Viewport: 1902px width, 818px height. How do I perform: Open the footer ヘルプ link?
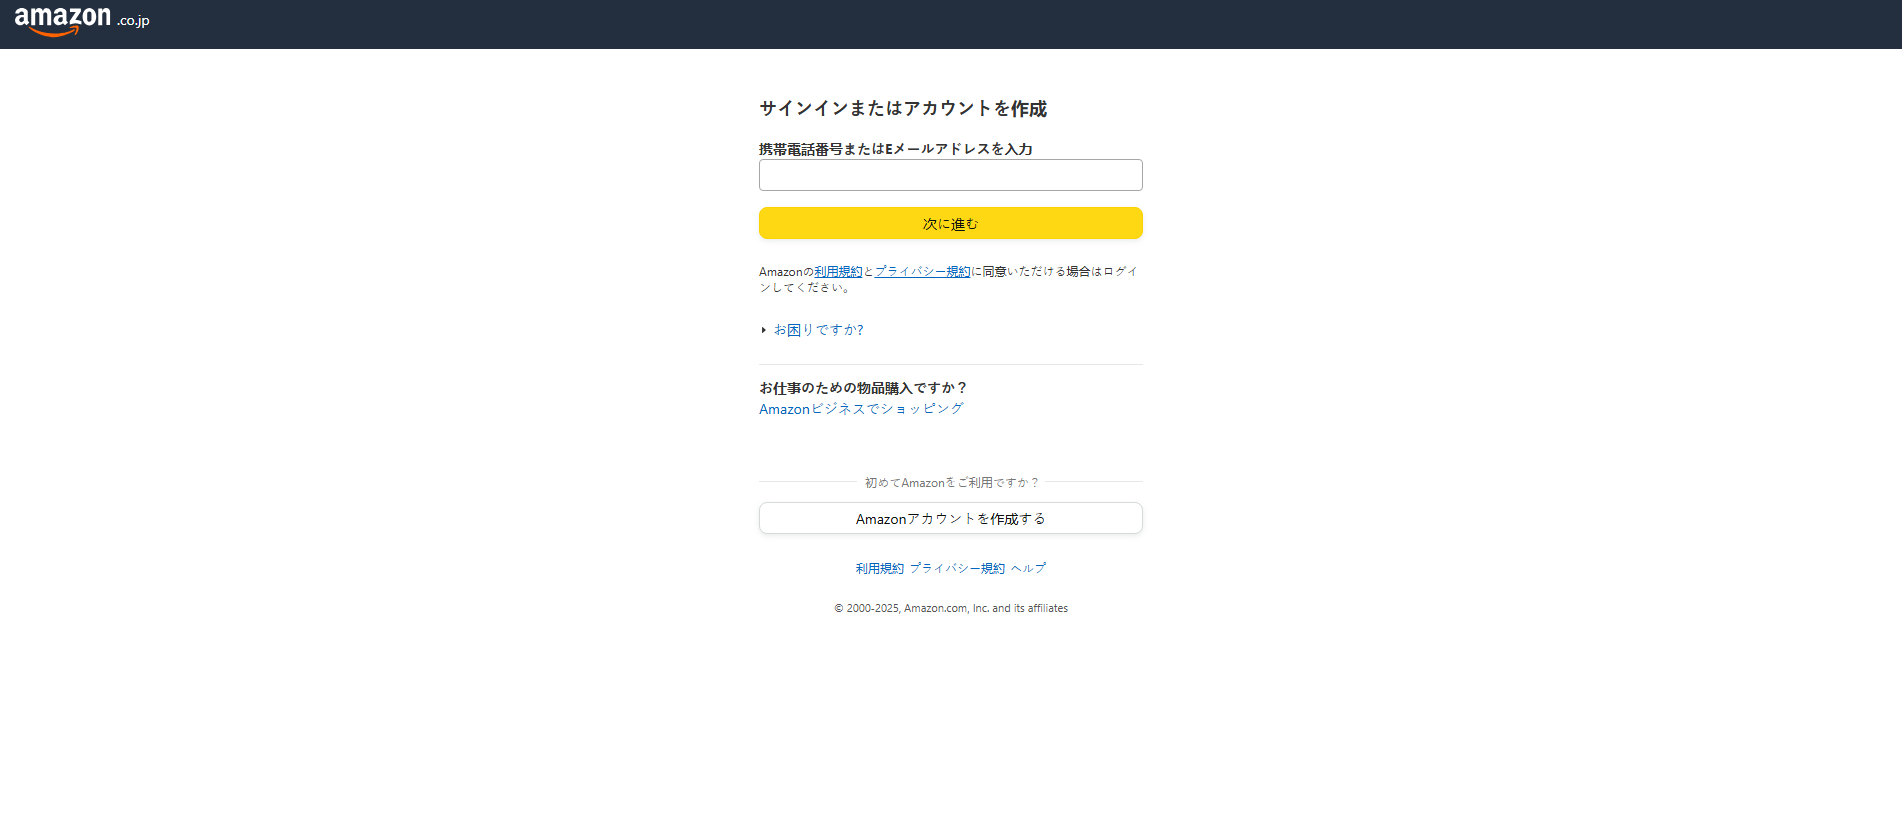click(1028, 568)
